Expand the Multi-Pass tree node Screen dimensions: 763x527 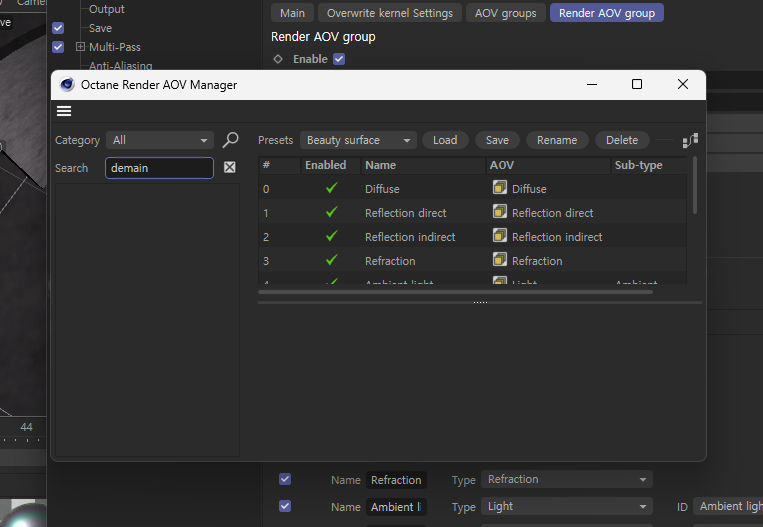click(80, 47)
